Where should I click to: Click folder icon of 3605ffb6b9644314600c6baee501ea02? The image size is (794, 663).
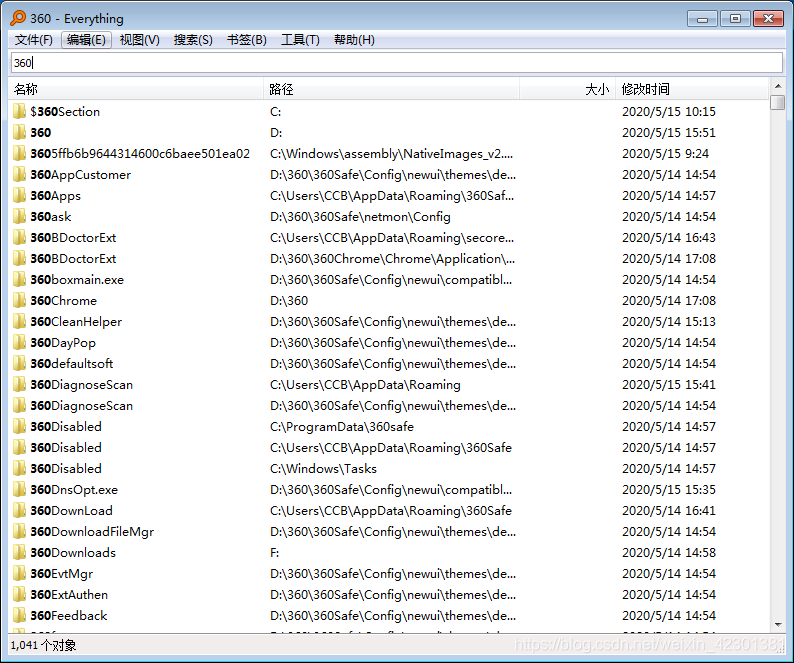[x=19, y=153]
